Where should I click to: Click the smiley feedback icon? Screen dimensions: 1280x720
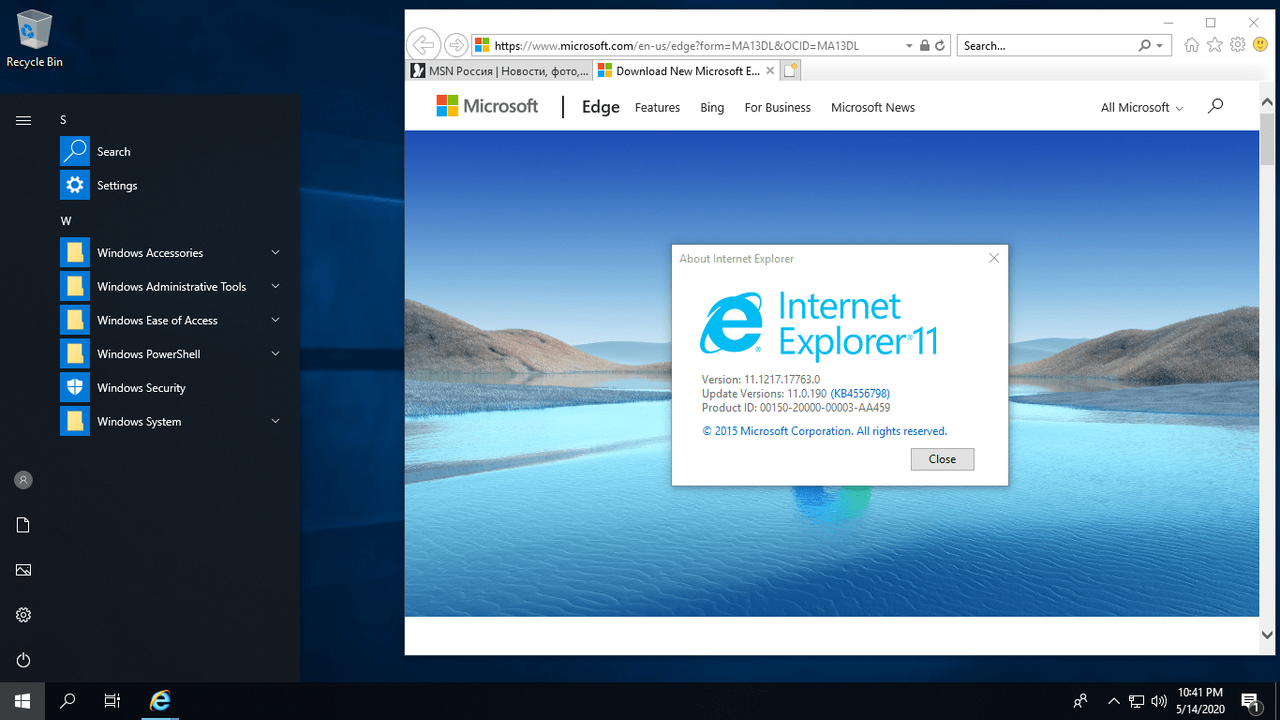pyautogui.click(x=1260, y=45)
